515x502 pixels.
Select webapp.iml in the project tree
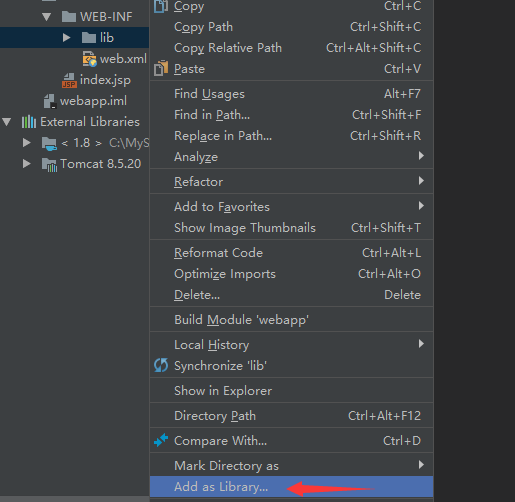(93, 101)
